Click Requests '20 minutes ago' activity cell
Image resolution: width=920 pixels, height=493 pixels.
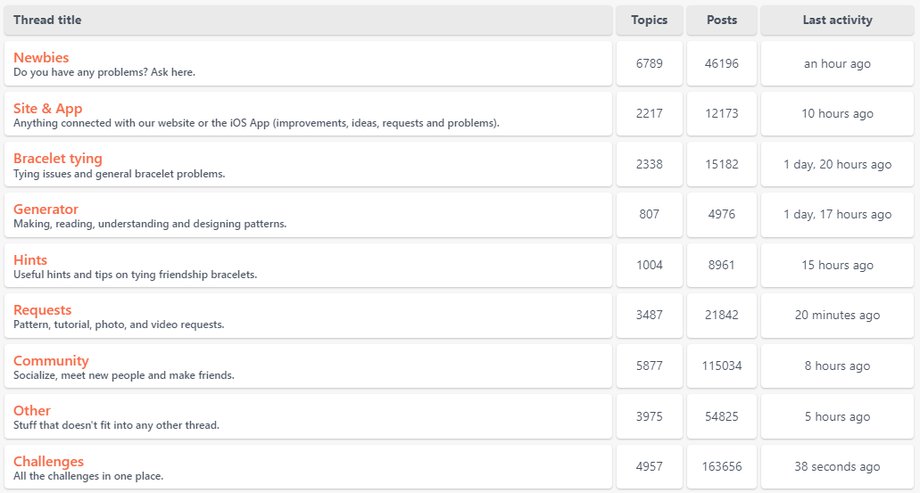(x=837, y=315)
